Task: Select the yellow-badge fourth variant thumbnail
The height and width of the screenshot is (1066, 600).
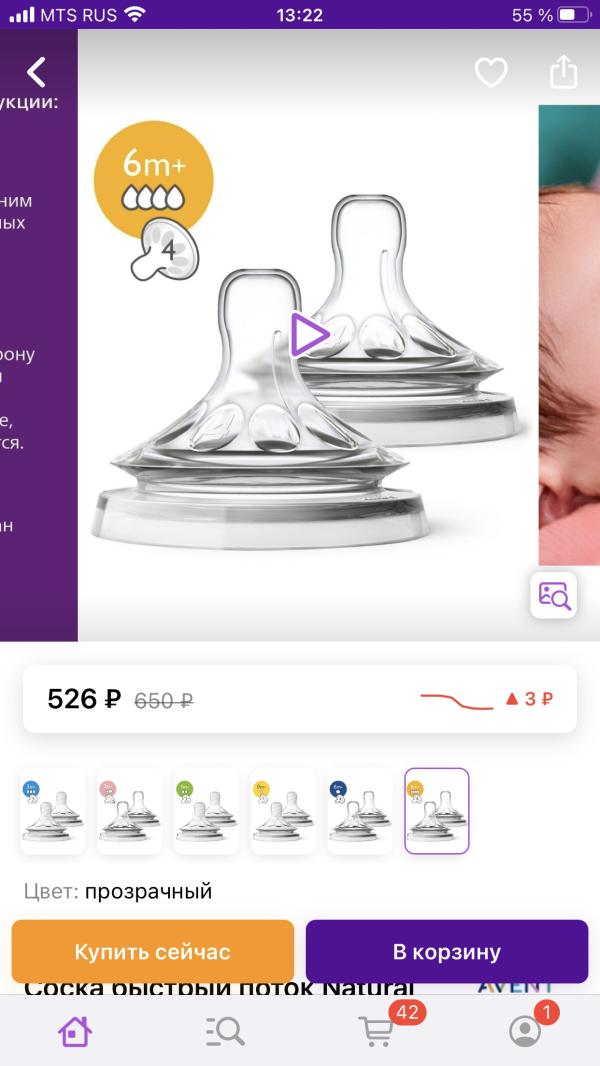Action: pos(283,811)
